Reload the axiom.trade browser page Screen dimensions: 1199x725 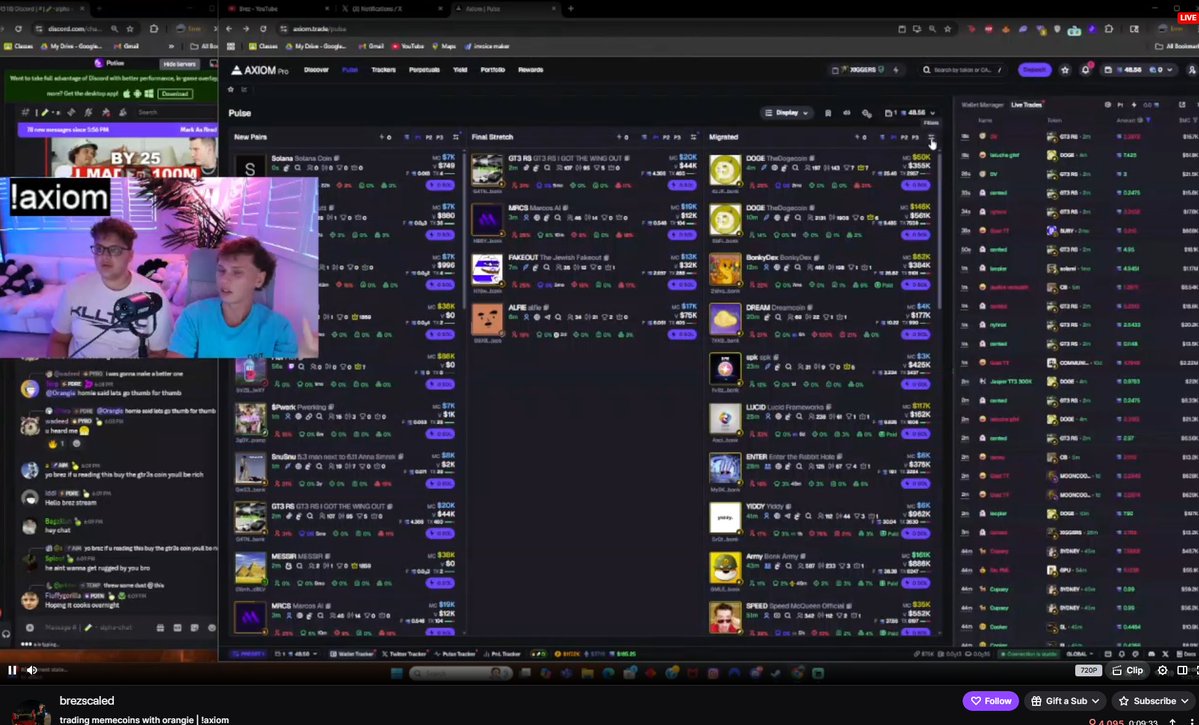pos(263,28)
